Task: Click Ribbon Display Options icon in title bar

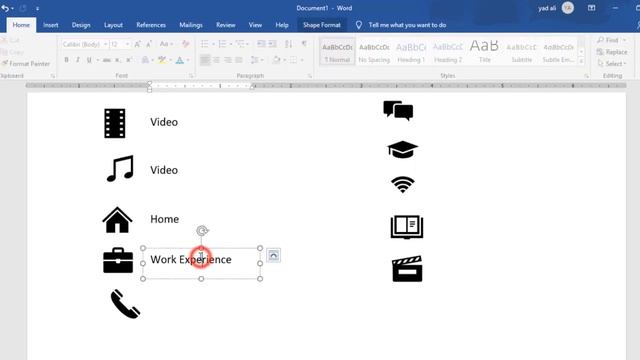Action: click(x=591, y=8)
